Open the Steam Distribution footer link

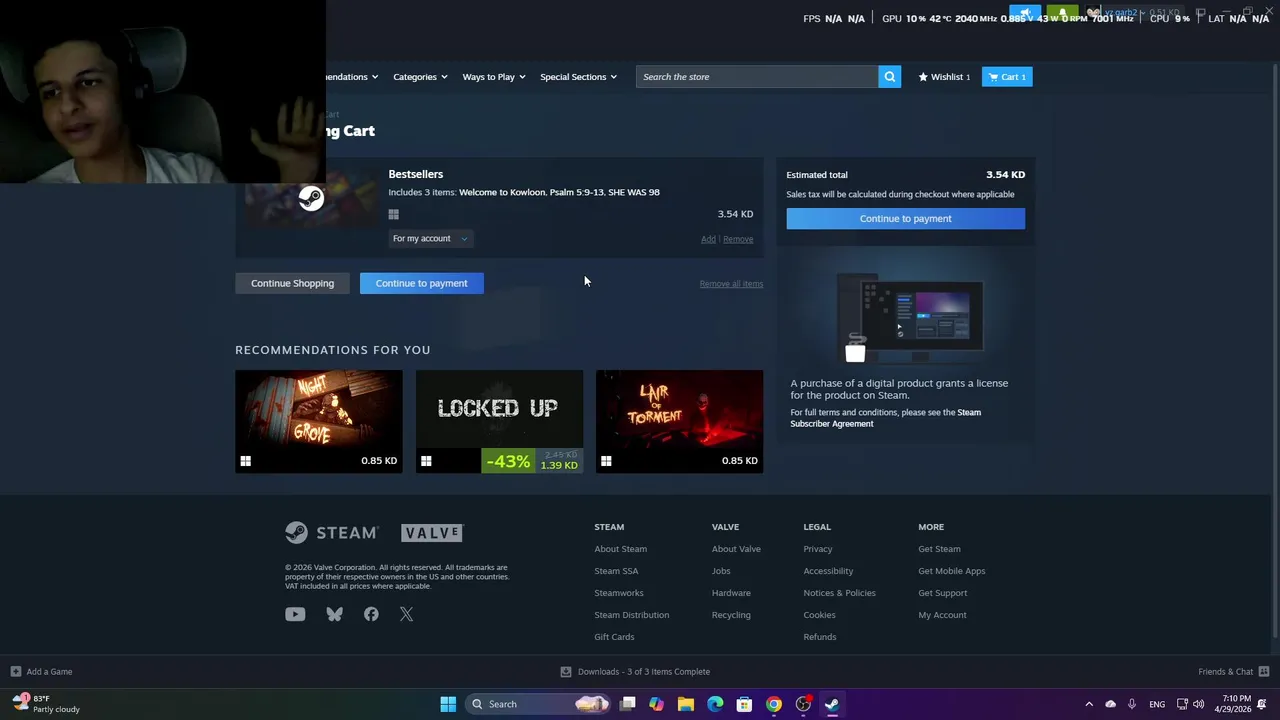(x=631, y=615)
